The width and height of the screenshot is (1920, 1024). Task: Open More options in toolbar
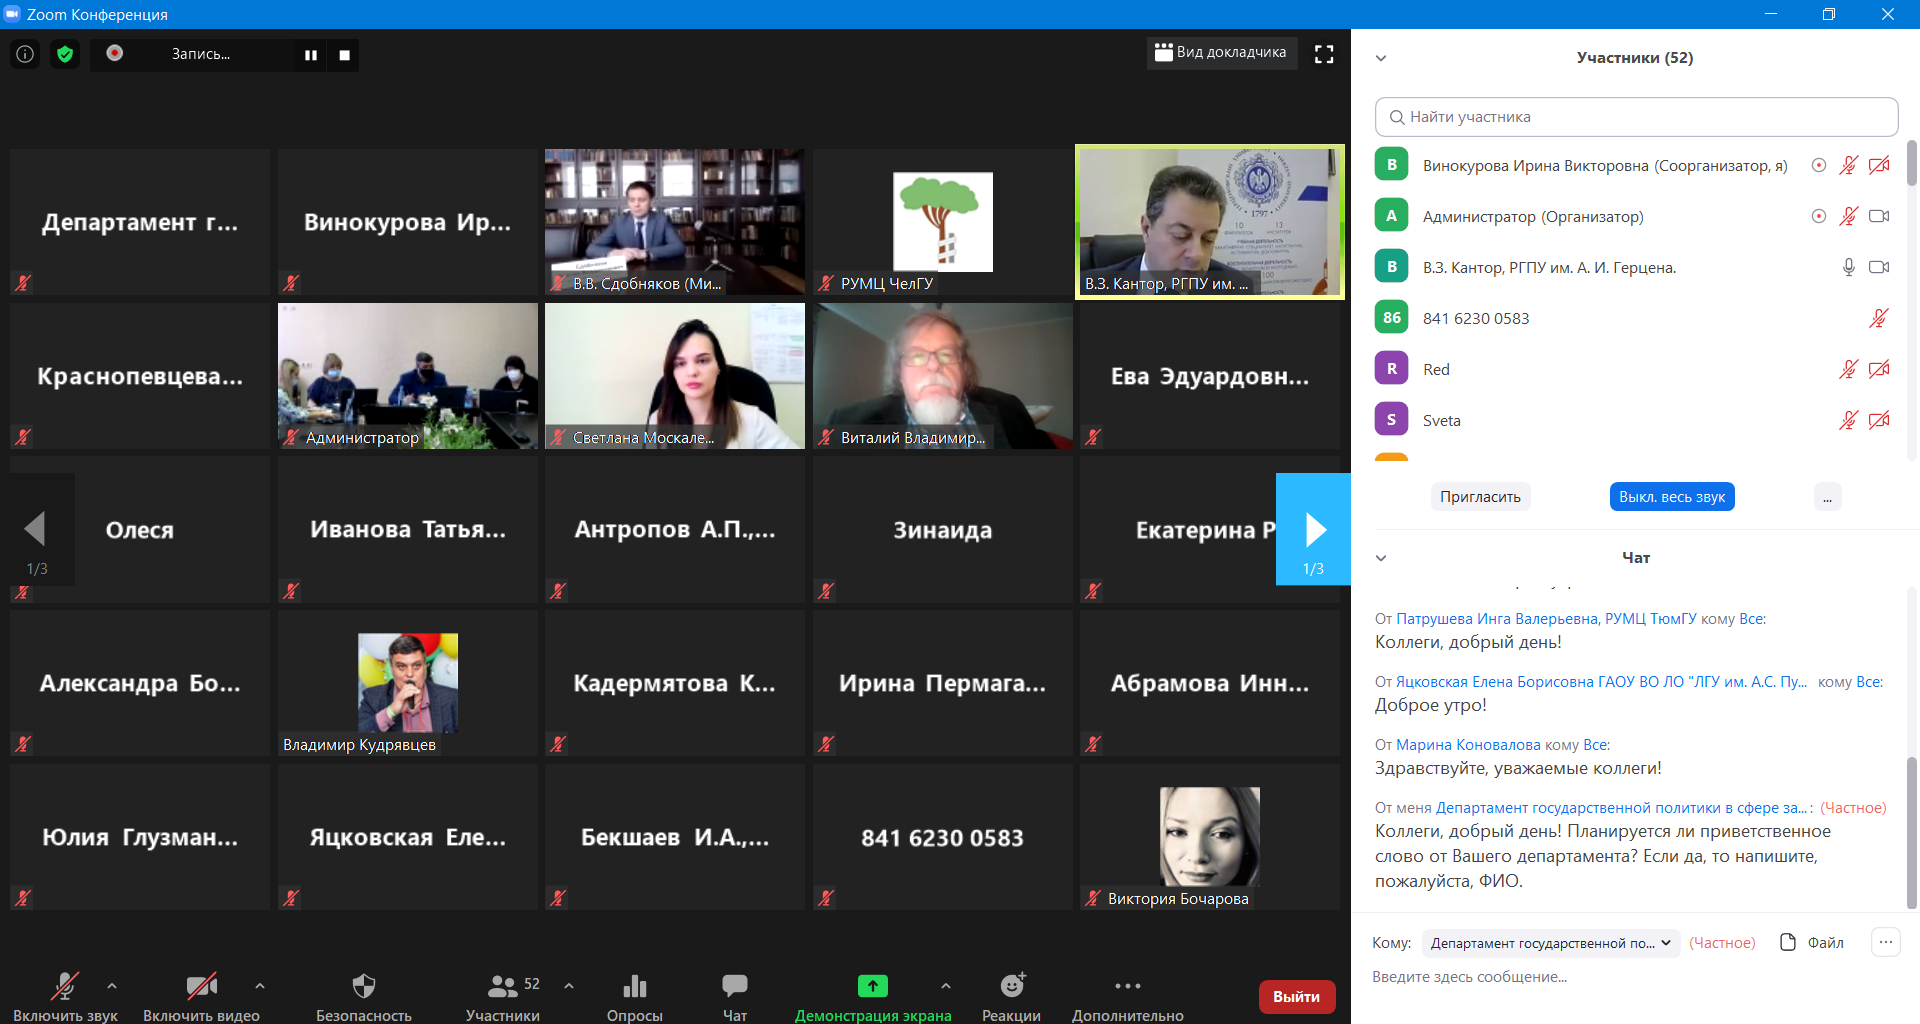coord(1127,996)
